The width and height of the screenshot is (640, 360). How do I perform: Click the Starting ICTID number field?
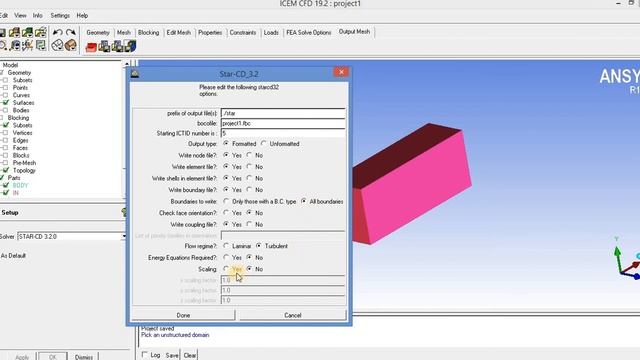coord(283,133)
